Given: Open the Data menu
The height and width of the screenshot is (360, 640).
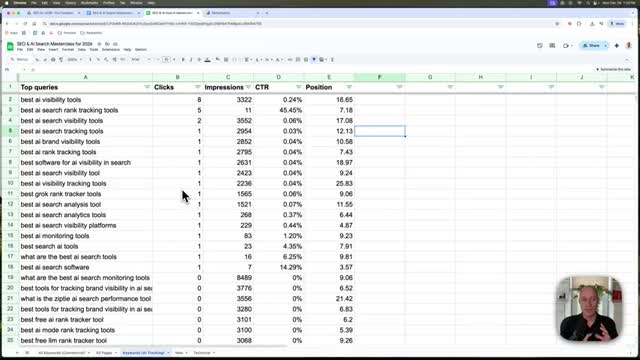Looking at the screenshot, I should (x=82, y=49).
